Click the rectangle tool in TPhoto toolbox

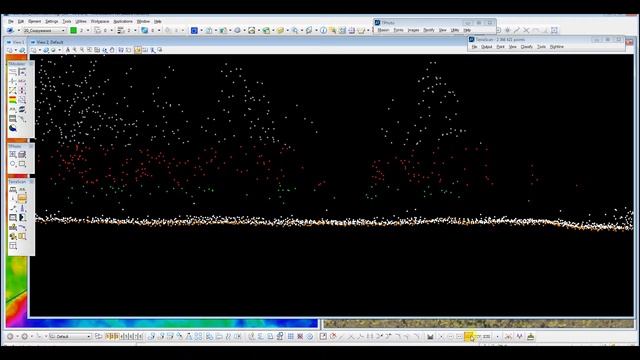[22, 164]
